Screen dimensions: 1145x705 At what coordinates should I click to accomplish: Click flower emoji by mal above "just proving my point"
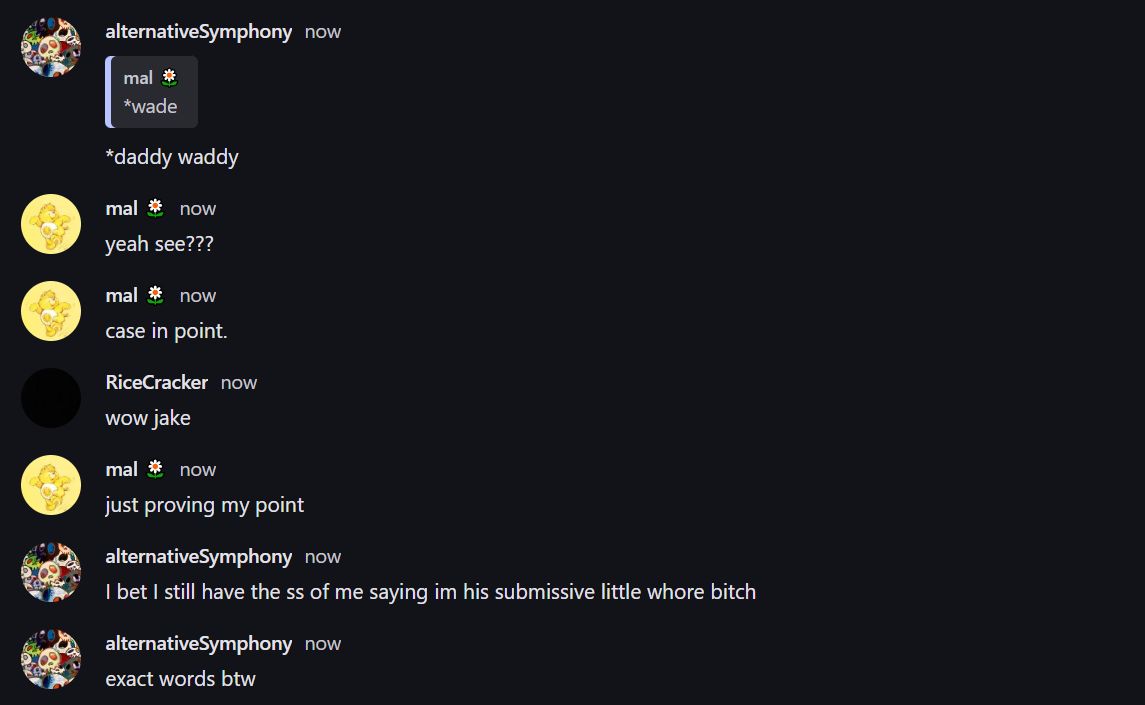pos(155,469)
